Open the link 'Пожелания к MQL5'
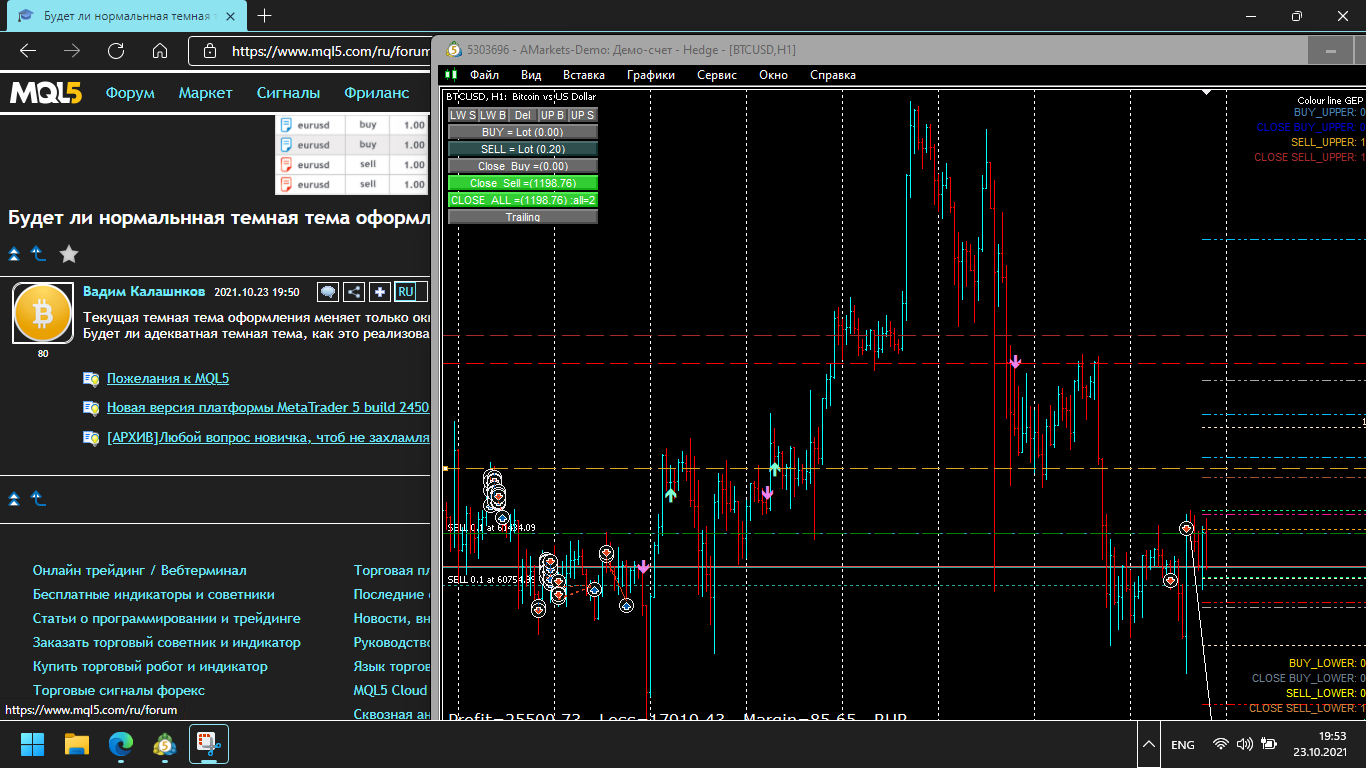This screenshot has height=768, width=1366. point(168,378)
